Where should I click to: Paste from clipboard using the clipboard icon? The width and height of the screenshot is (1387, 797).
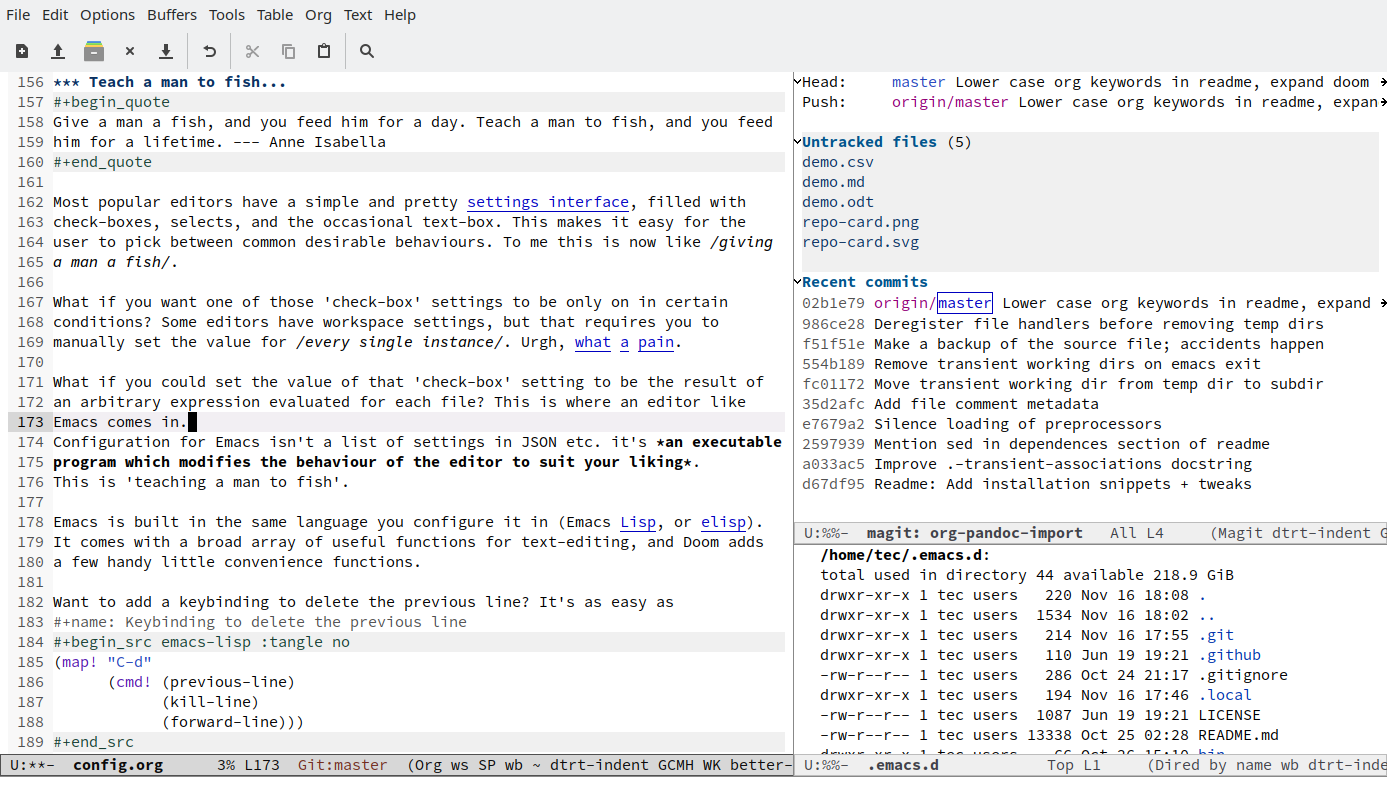(x=323, y=50)
